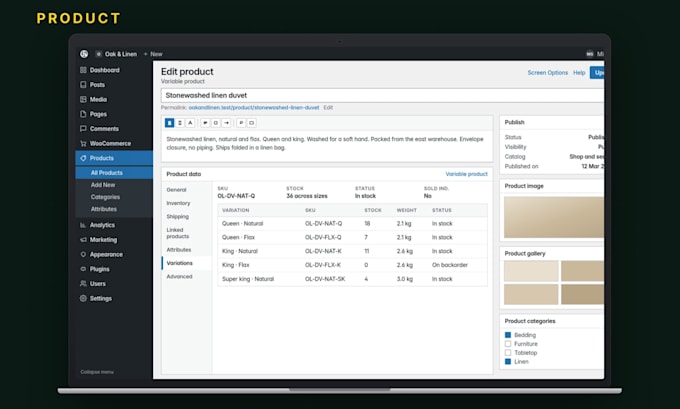
Task: Click the On backorder status cell
Action: [x=450, y=265]
